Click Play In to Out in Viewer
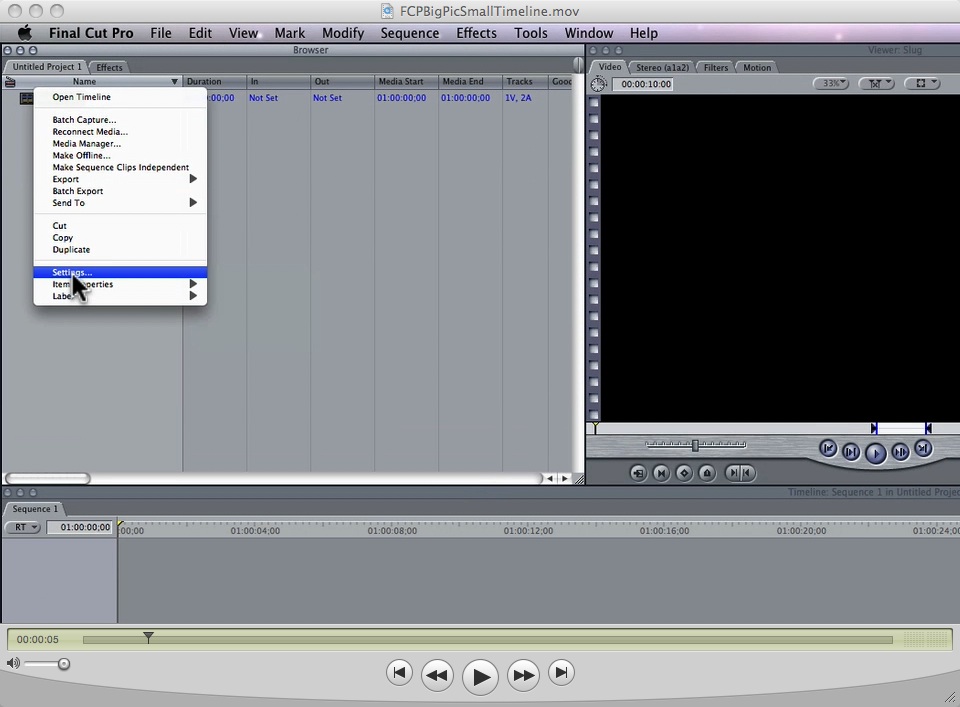 point(851,452)
